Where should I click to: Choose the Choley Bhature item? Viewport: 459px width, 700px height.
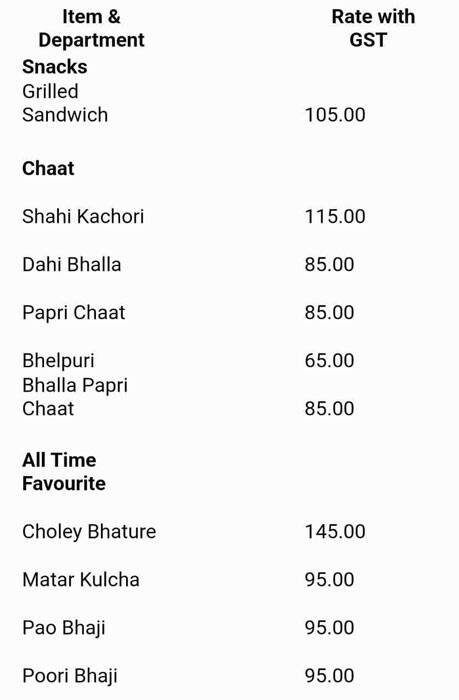click(89, 532)
